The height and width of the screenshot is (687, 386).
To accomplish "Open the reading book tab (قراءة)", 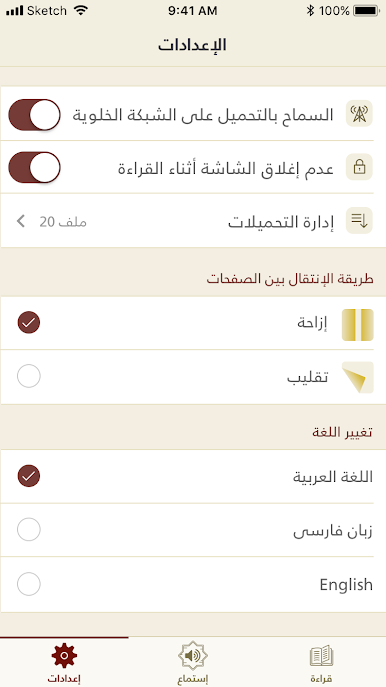I will click(321, 664).
